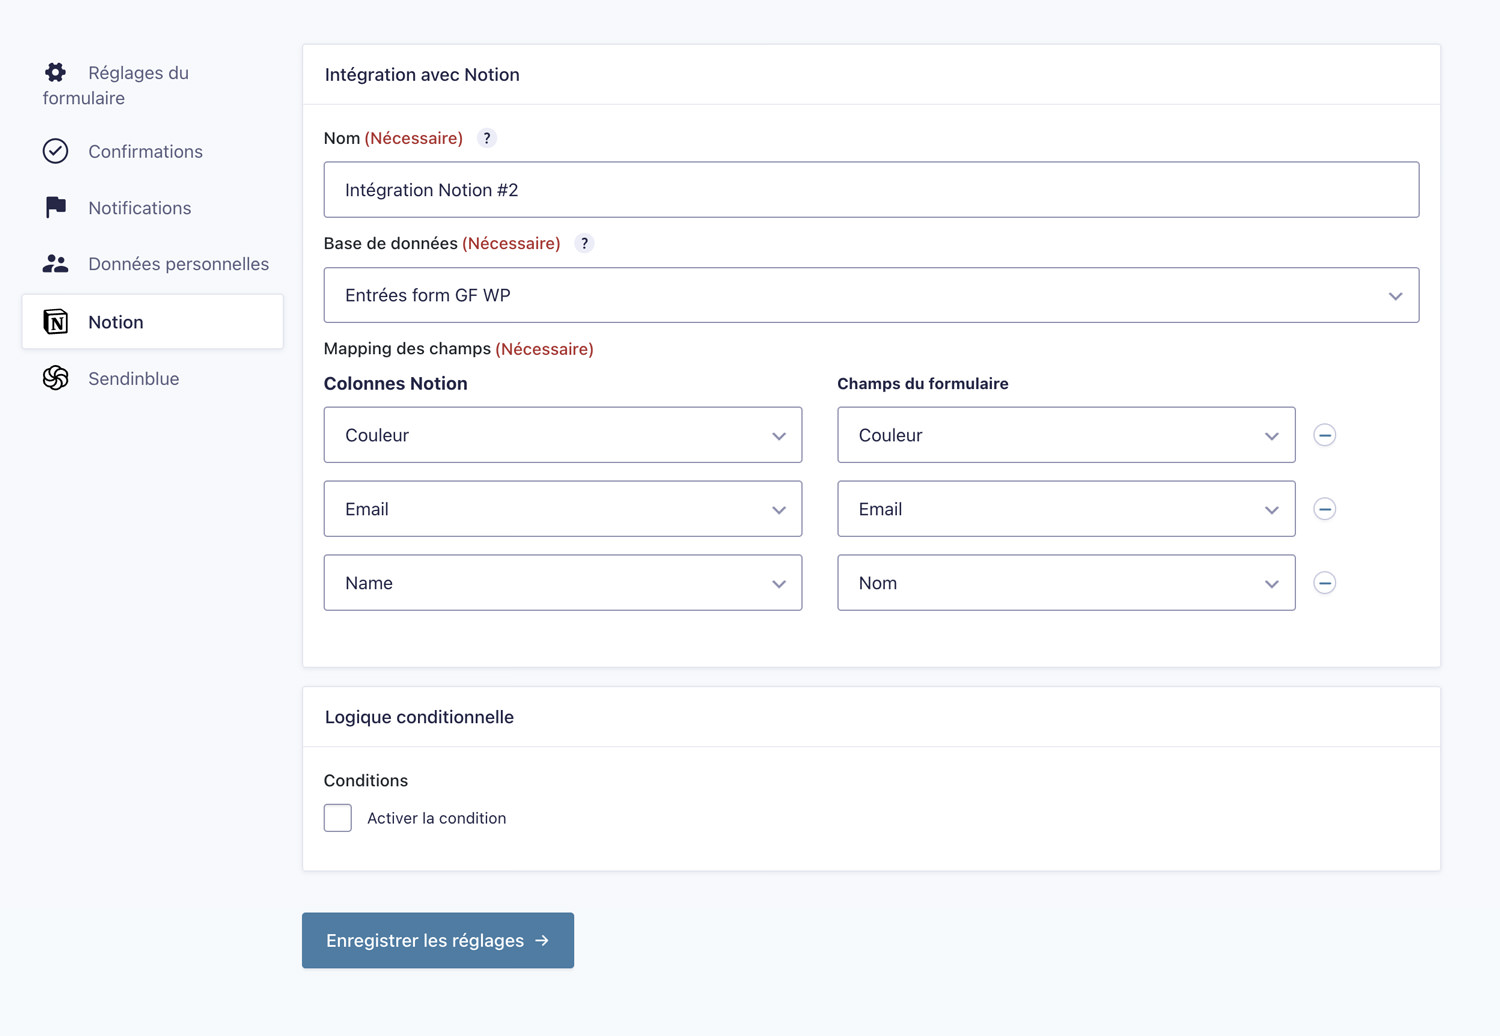Click the Conditions label
The image size is (1500, 1036).
coord(366,781)
